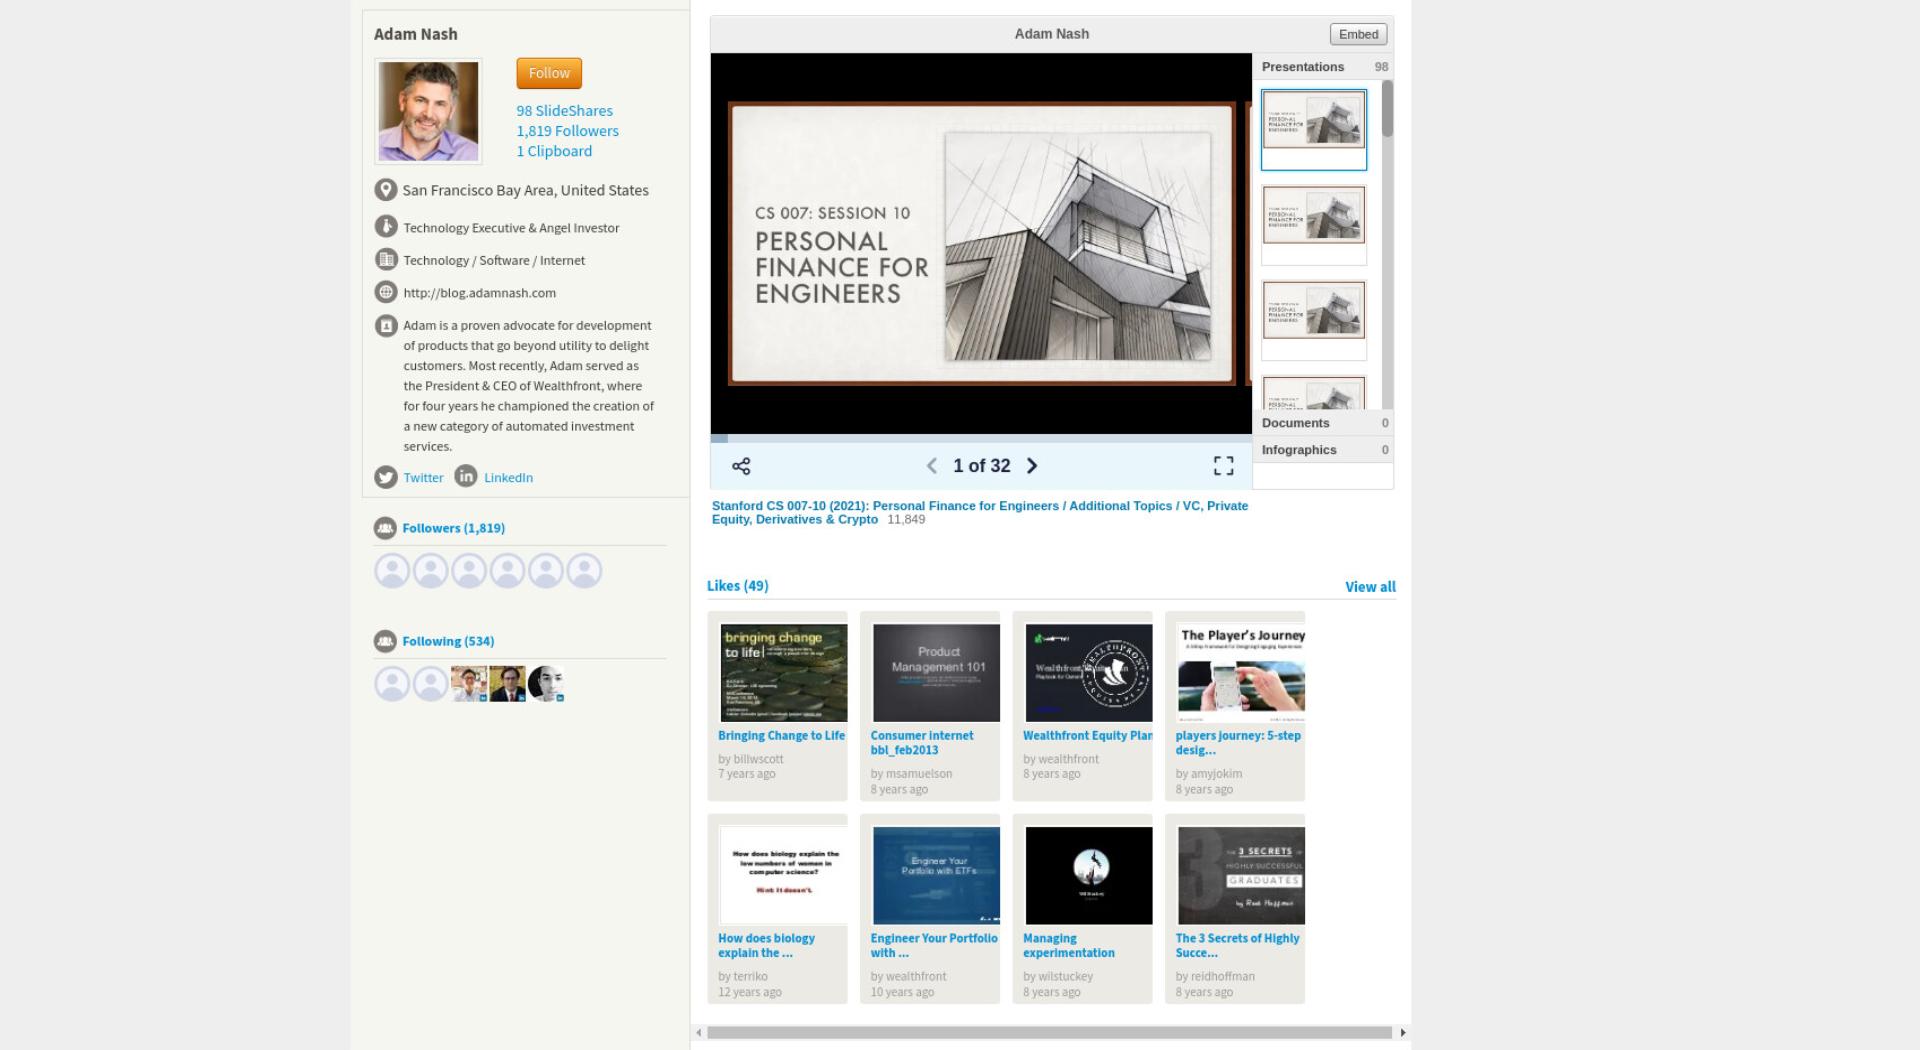Open The 3 Secrets of Highly Successful thumbnail
The height and width of the screenshot is (1050, 1920).
[1241, 876]
